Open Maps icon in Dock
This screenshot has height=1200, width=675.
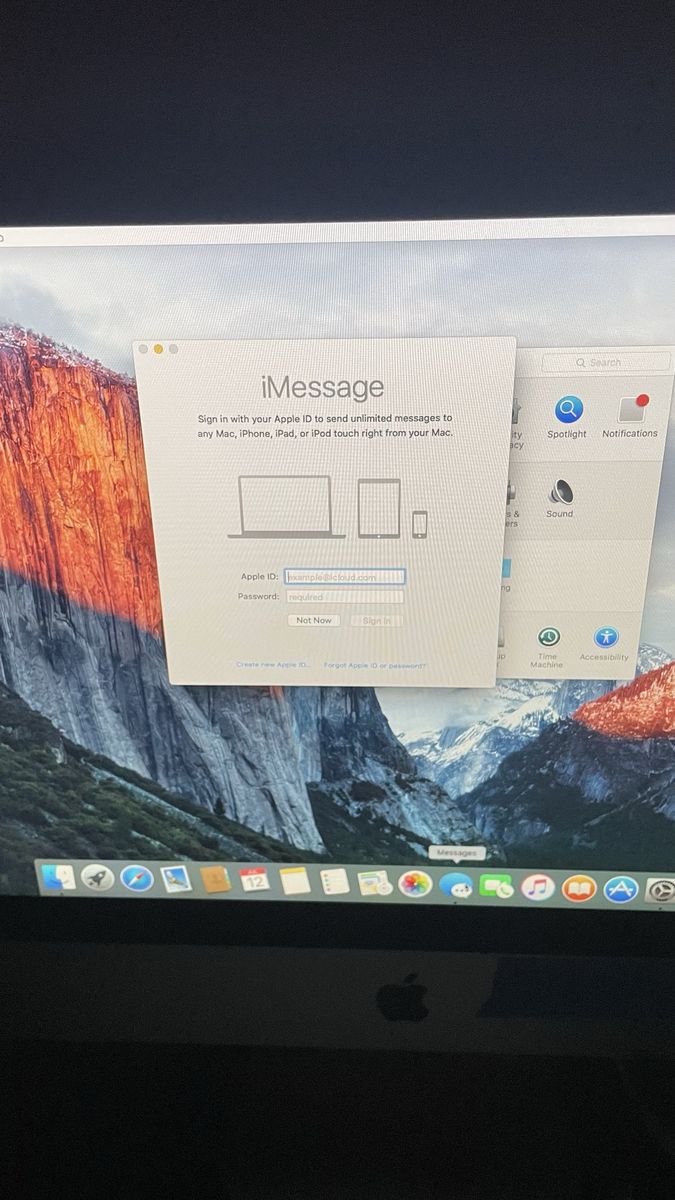[374, 883]
